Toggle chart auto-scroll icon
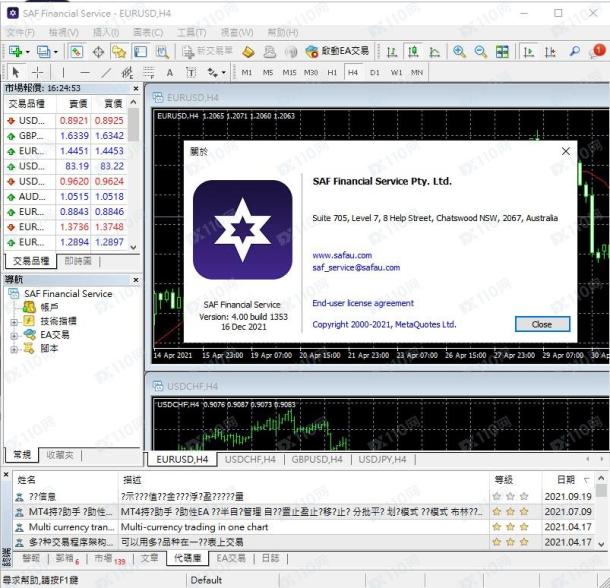The width and height of the screenshot is (610, 588). pyautogui.click(x=528, y=52)
